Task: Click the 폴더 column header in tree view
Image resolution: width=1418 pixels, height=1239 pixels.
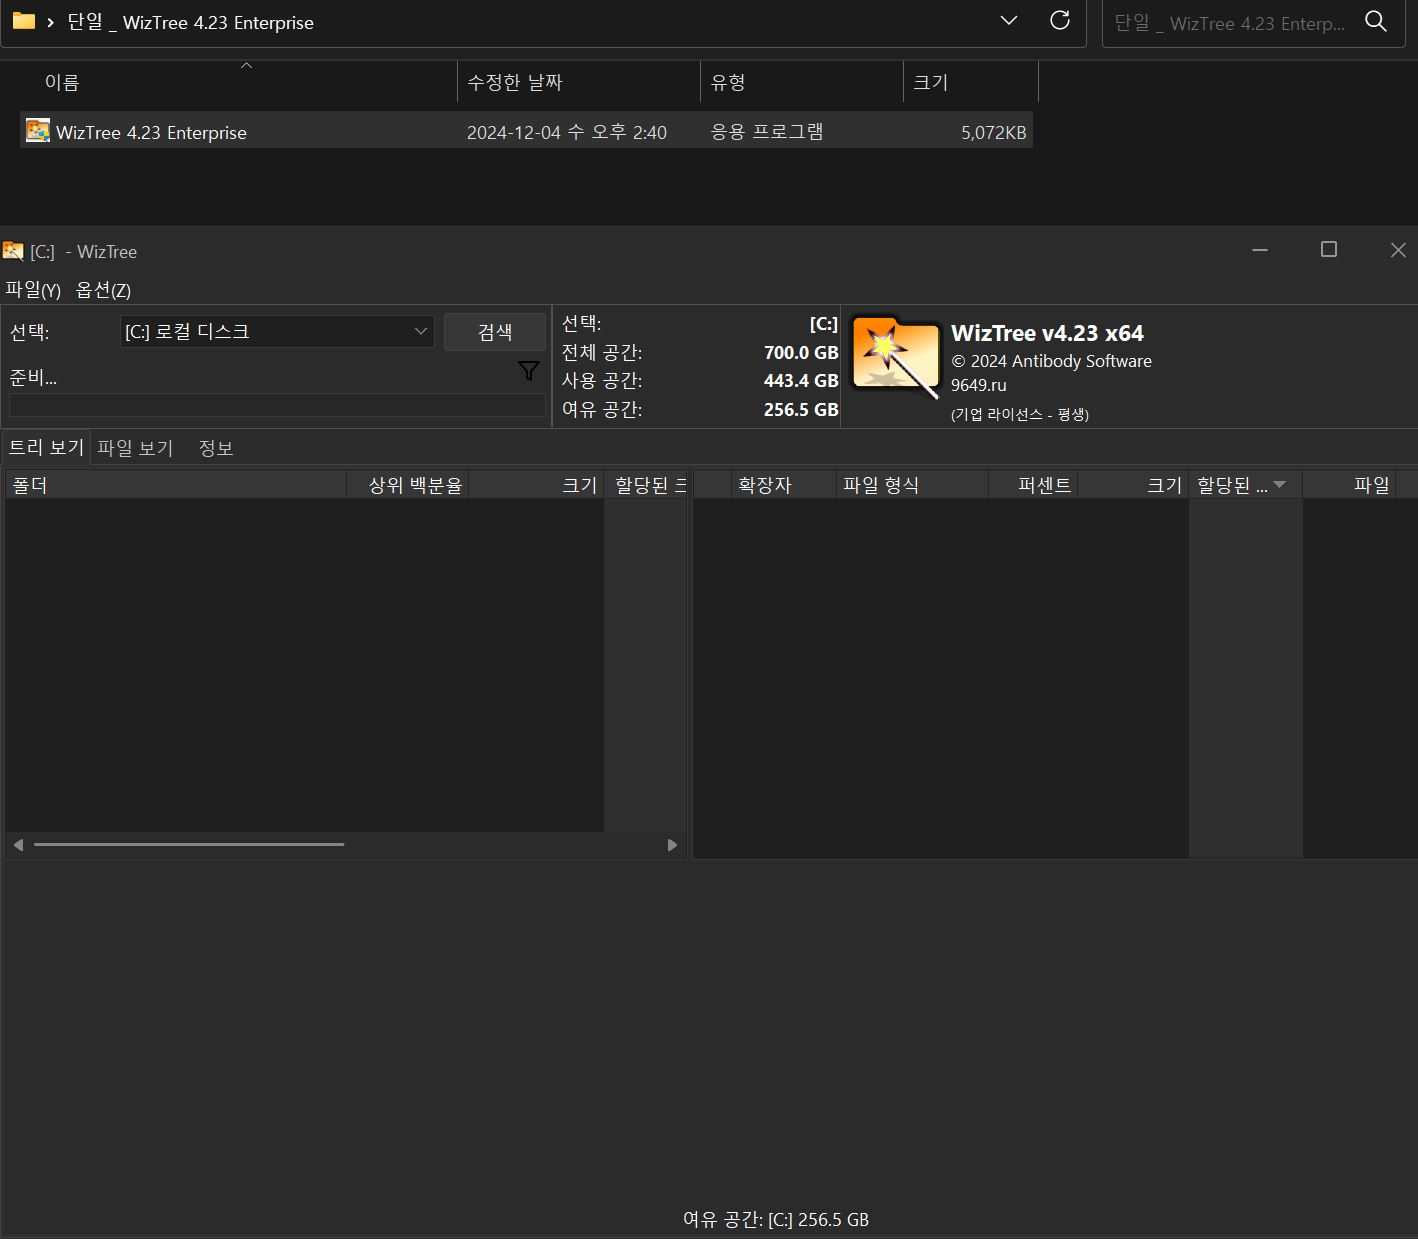Action: 176,485
